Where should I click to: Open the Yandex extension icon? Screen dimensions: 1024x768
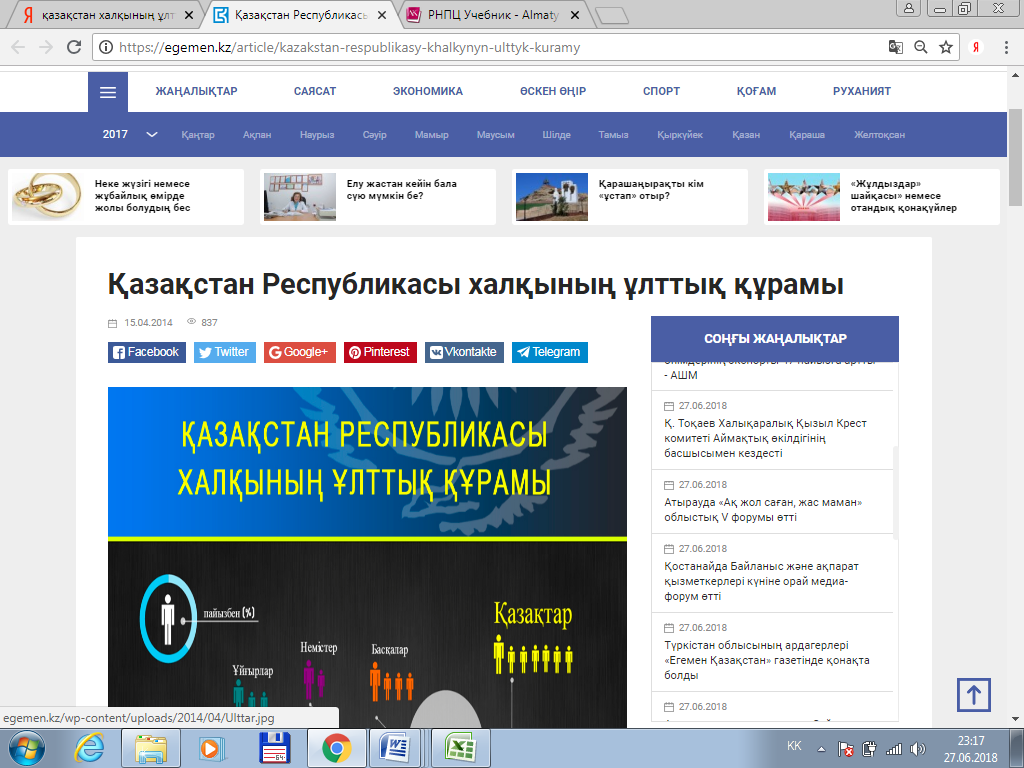click(x=976, y=47)
